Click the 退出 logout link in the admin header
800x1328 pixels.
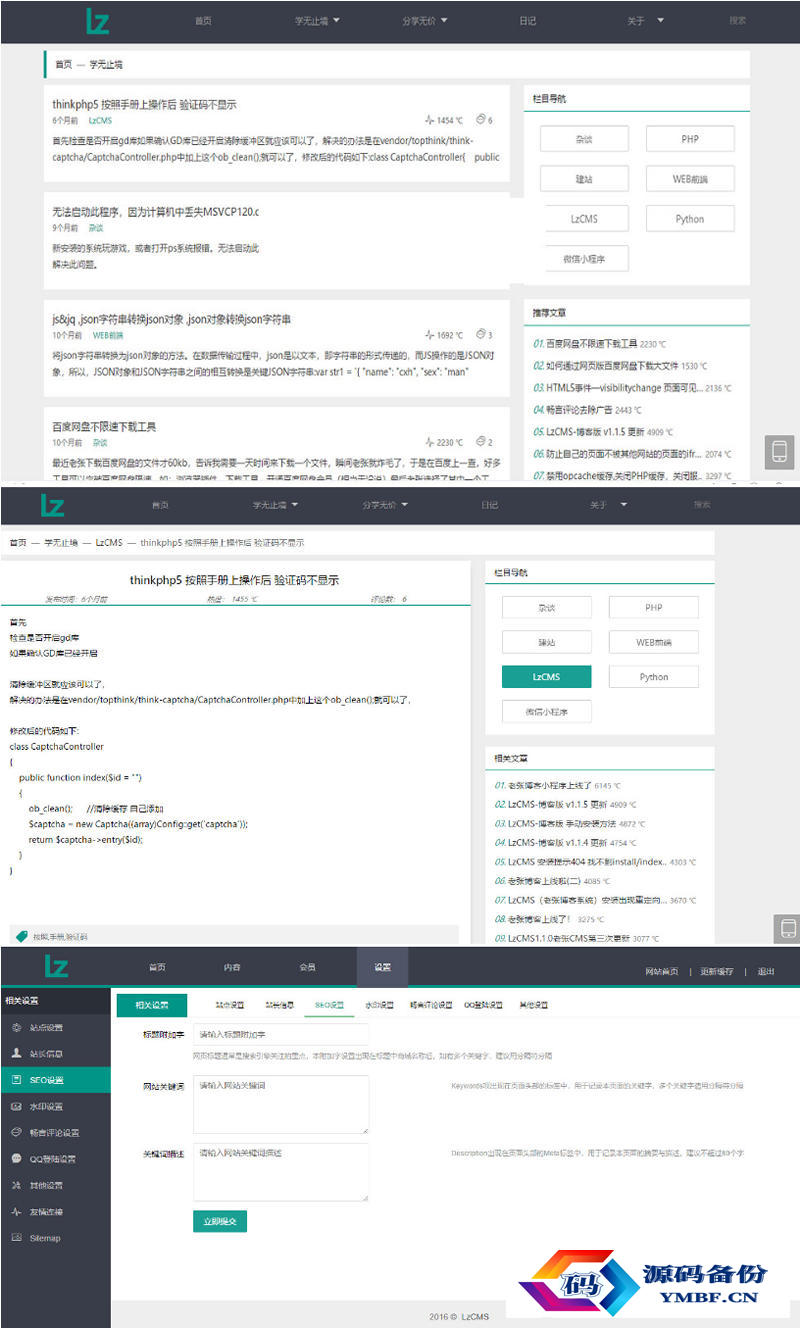(x=766, y=971)
